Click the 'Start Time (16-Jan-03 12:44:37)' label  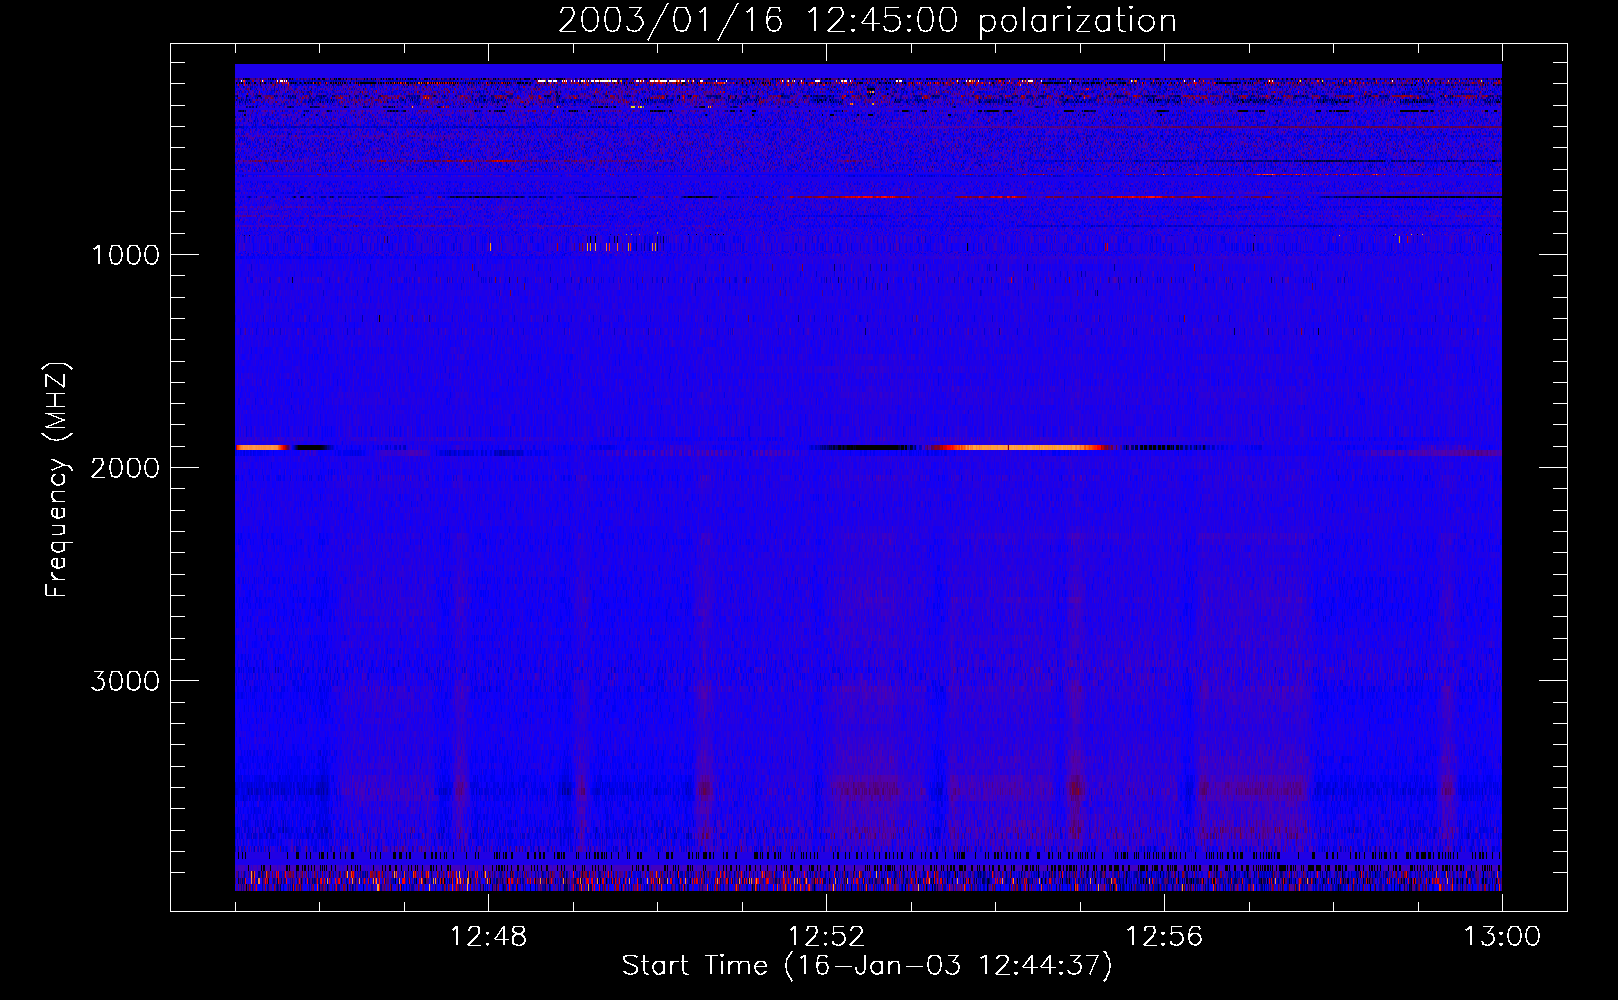coord(867,966)
